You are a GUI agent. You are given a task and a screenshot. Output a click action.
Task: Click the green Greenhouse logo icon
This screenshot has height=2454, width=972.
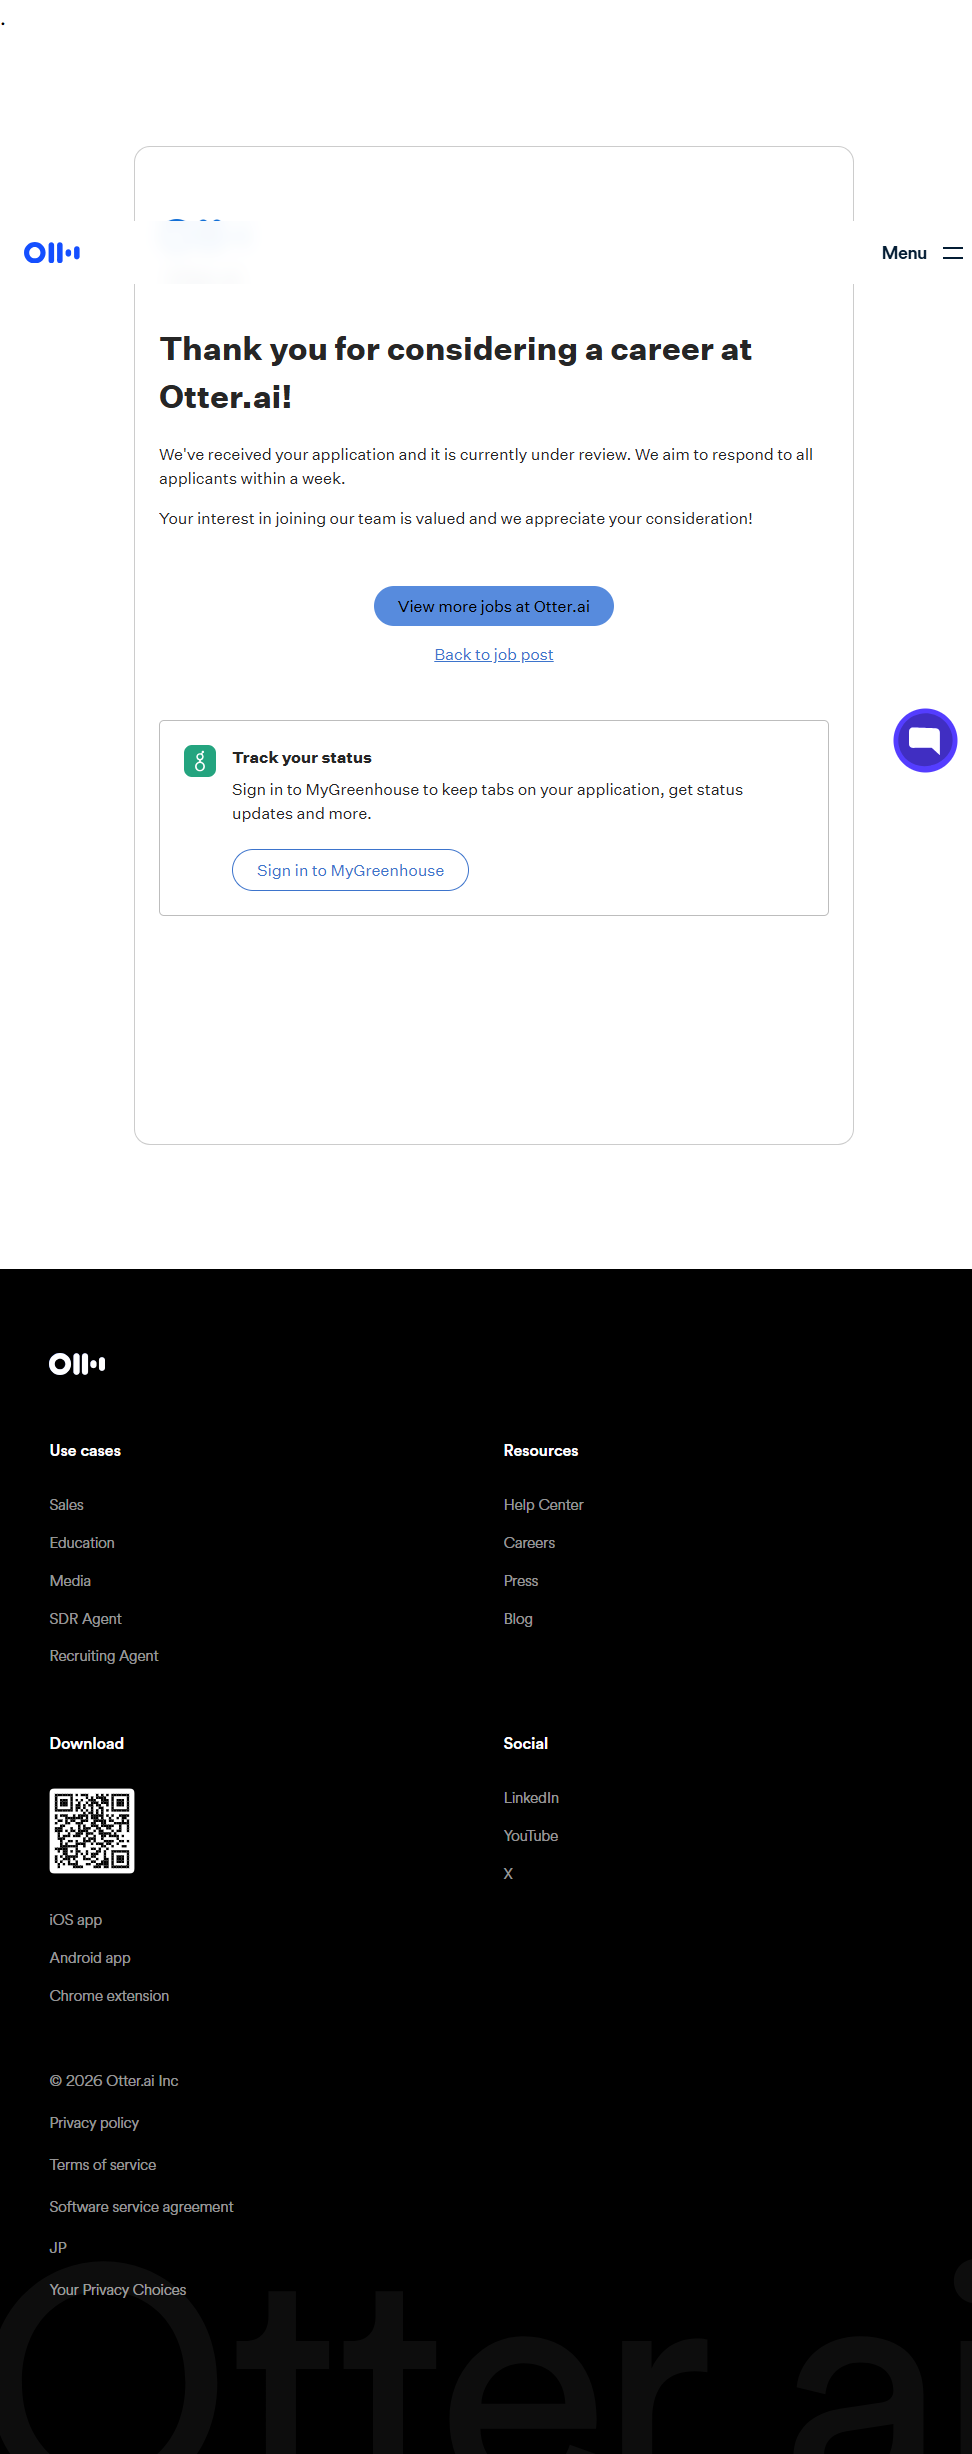click(x=200, y=761)
